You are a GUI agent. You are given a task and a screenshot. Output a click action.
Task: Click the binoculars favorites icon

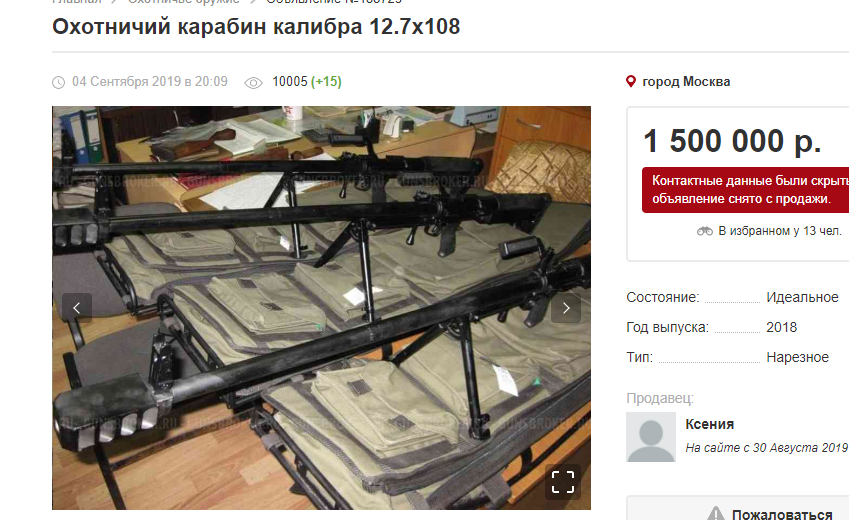coord(704,231)
